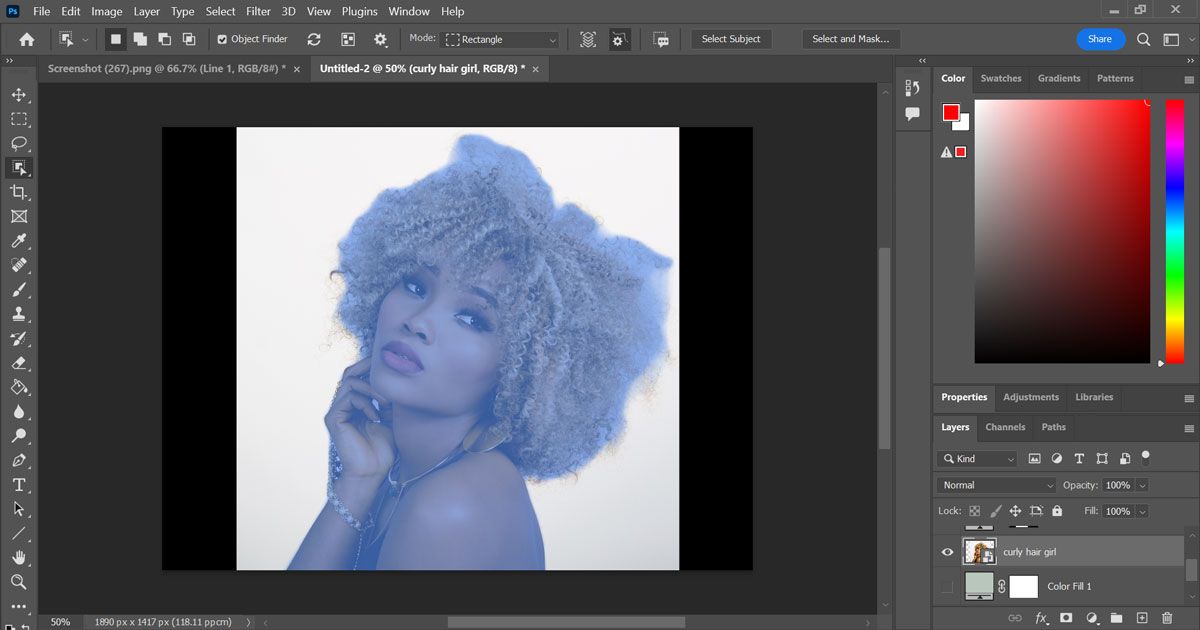The width and height of the screenshot is (1200, 630).
Task: Select the Blur tool
Action: pos(18,412)
